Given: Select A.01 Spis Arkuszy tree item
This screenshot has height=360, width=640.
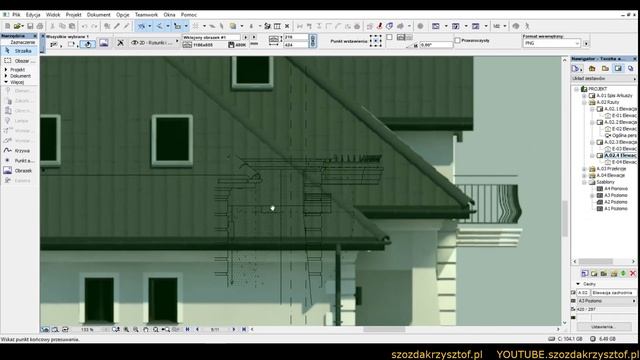Looking at the screenshot, I should [614, 96].
